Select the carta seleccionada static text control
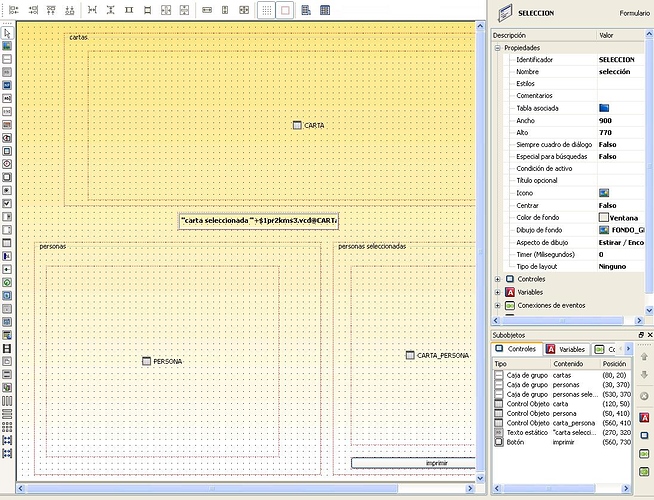 [259, 221]
